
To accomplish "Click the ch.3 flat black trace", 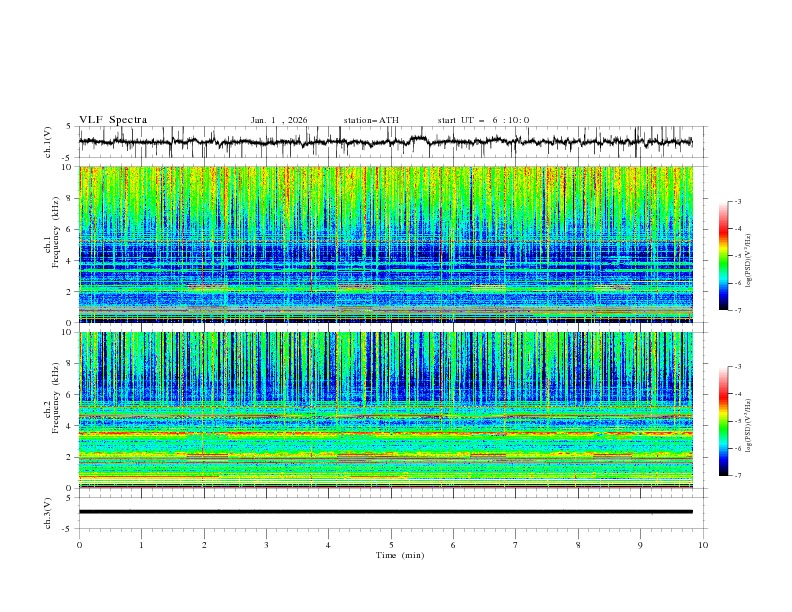I will 386,512.
